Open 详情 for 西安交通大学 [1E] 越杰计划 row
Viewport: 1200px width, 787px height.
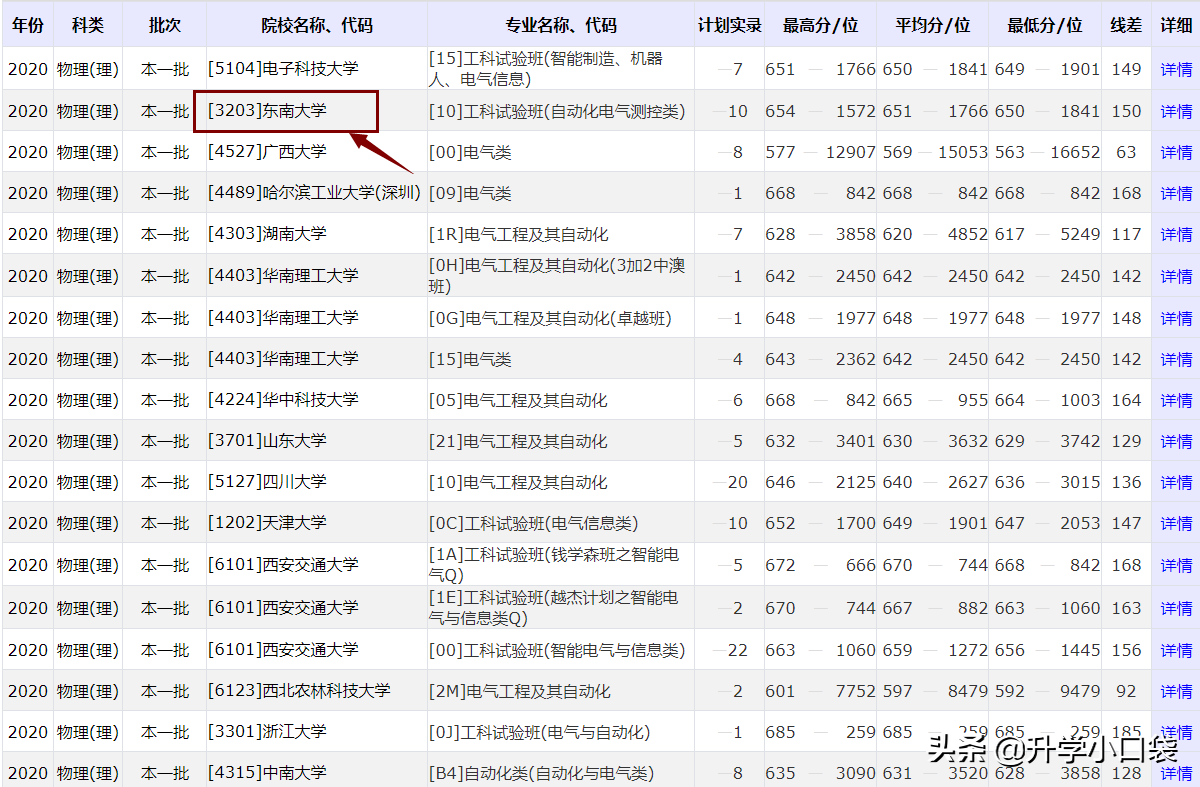point(1176,608)
